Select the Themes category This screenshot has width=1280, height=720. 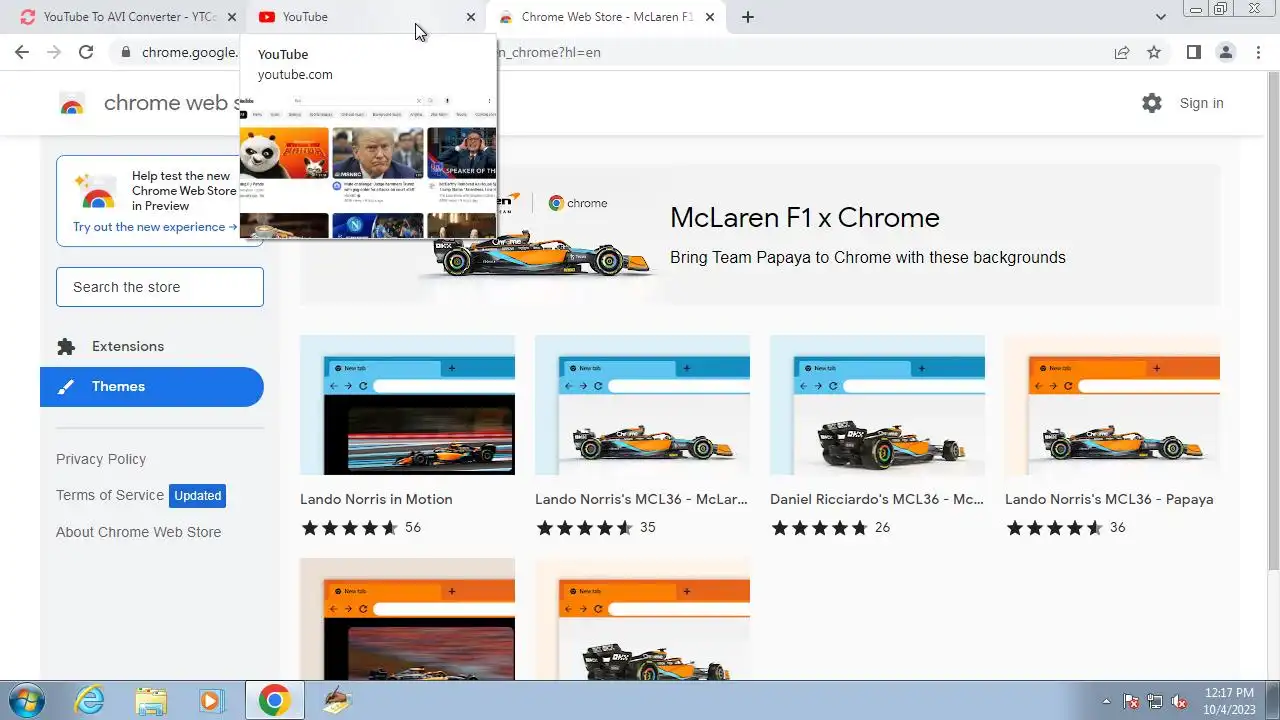pyautogui.click(x=152, y=387)
